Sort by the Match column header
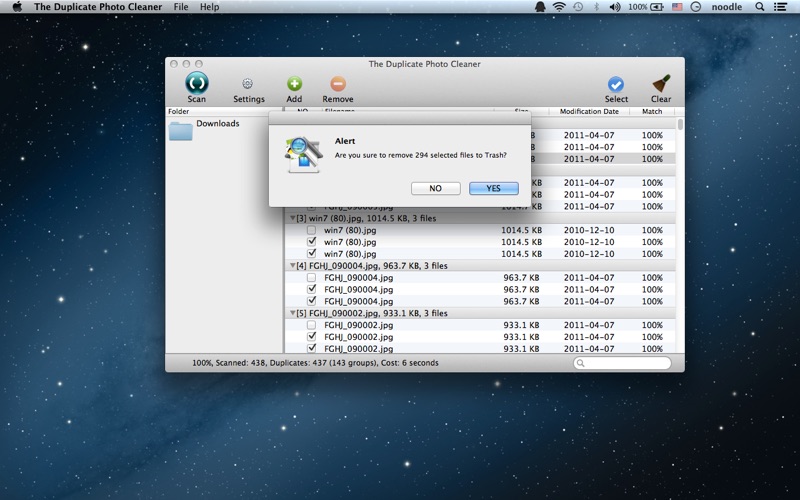 point(652,111)
